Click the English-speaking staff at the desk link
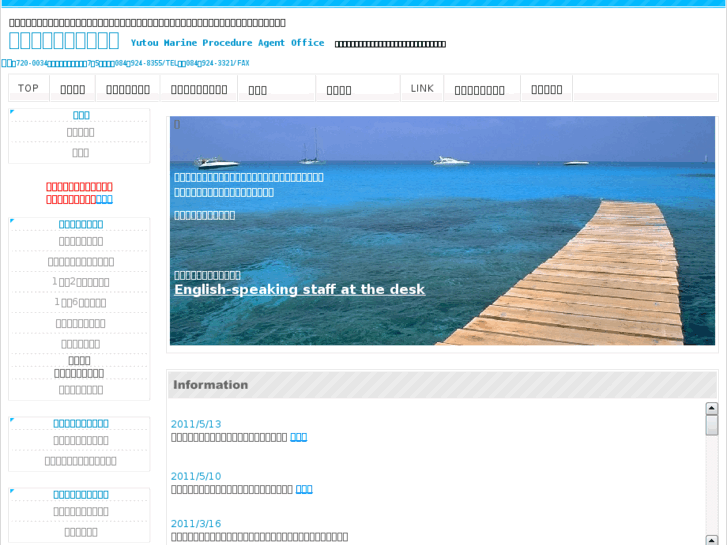 tap(300, 289)
